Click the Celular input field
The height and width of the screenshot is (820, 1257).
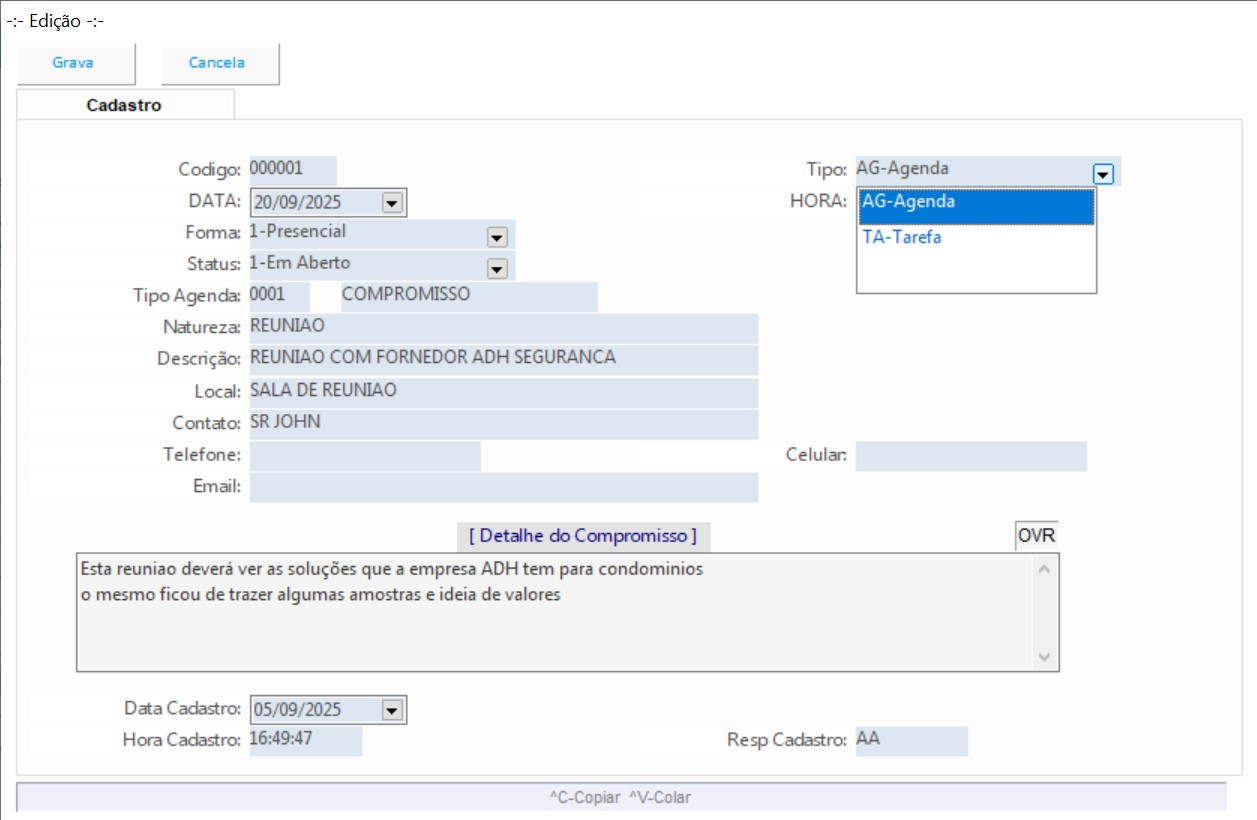point(970,456)
